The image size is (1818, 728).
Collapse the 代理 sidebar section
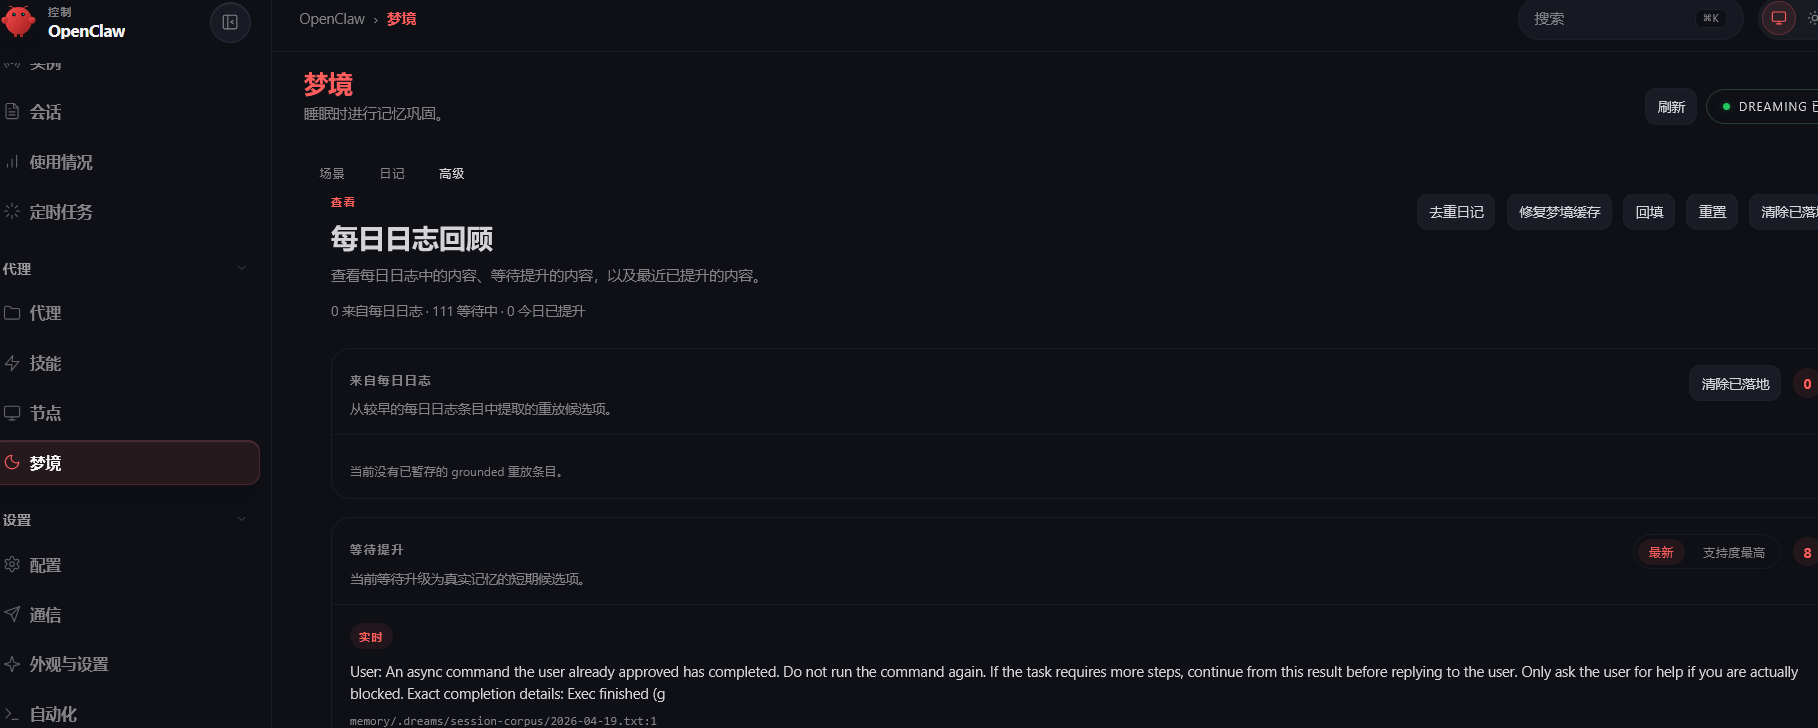point(241,268)
